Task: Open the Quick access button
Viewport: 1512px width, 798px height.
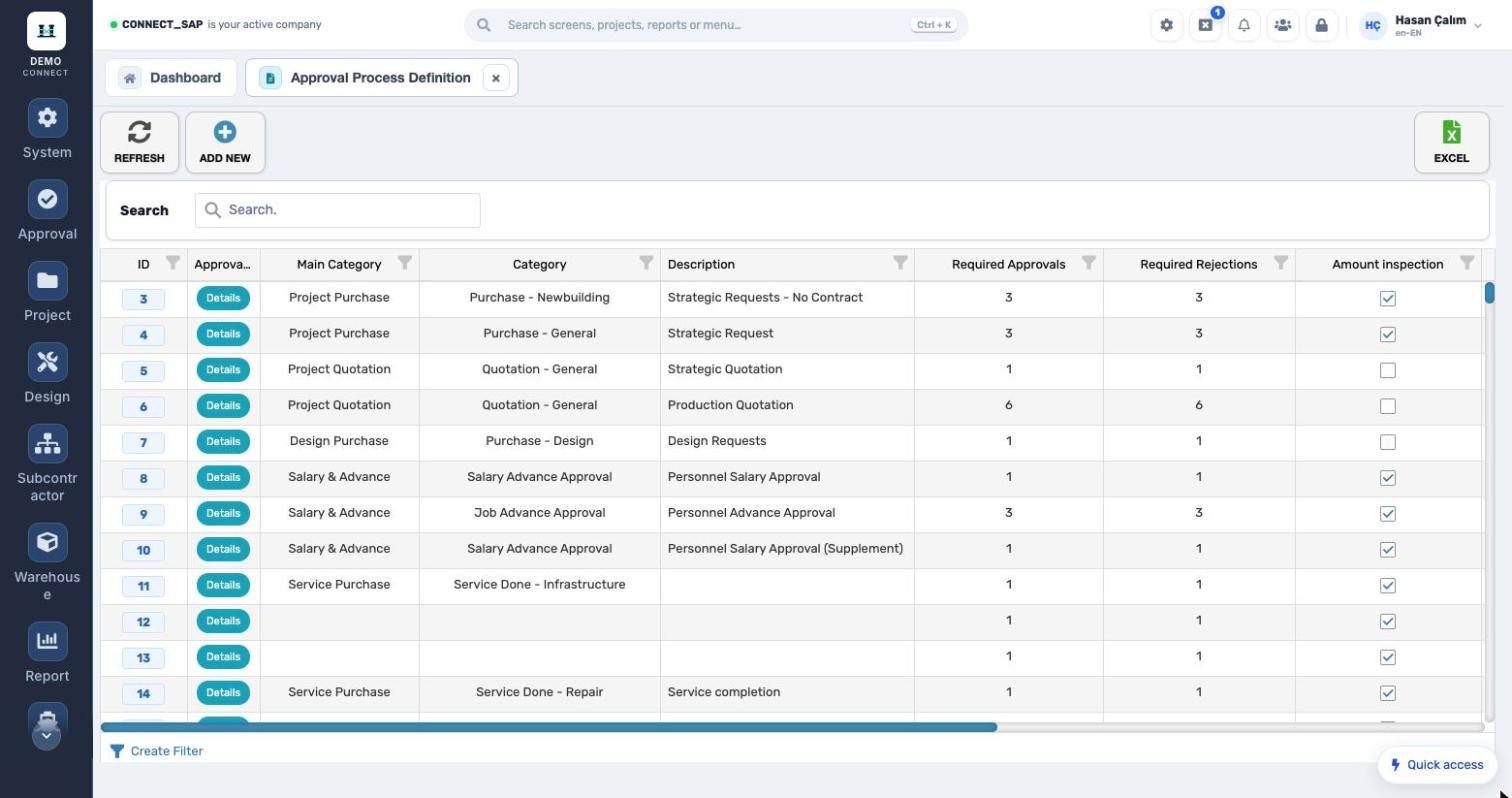Action: pyautogui.click(x=1437, y=765)
